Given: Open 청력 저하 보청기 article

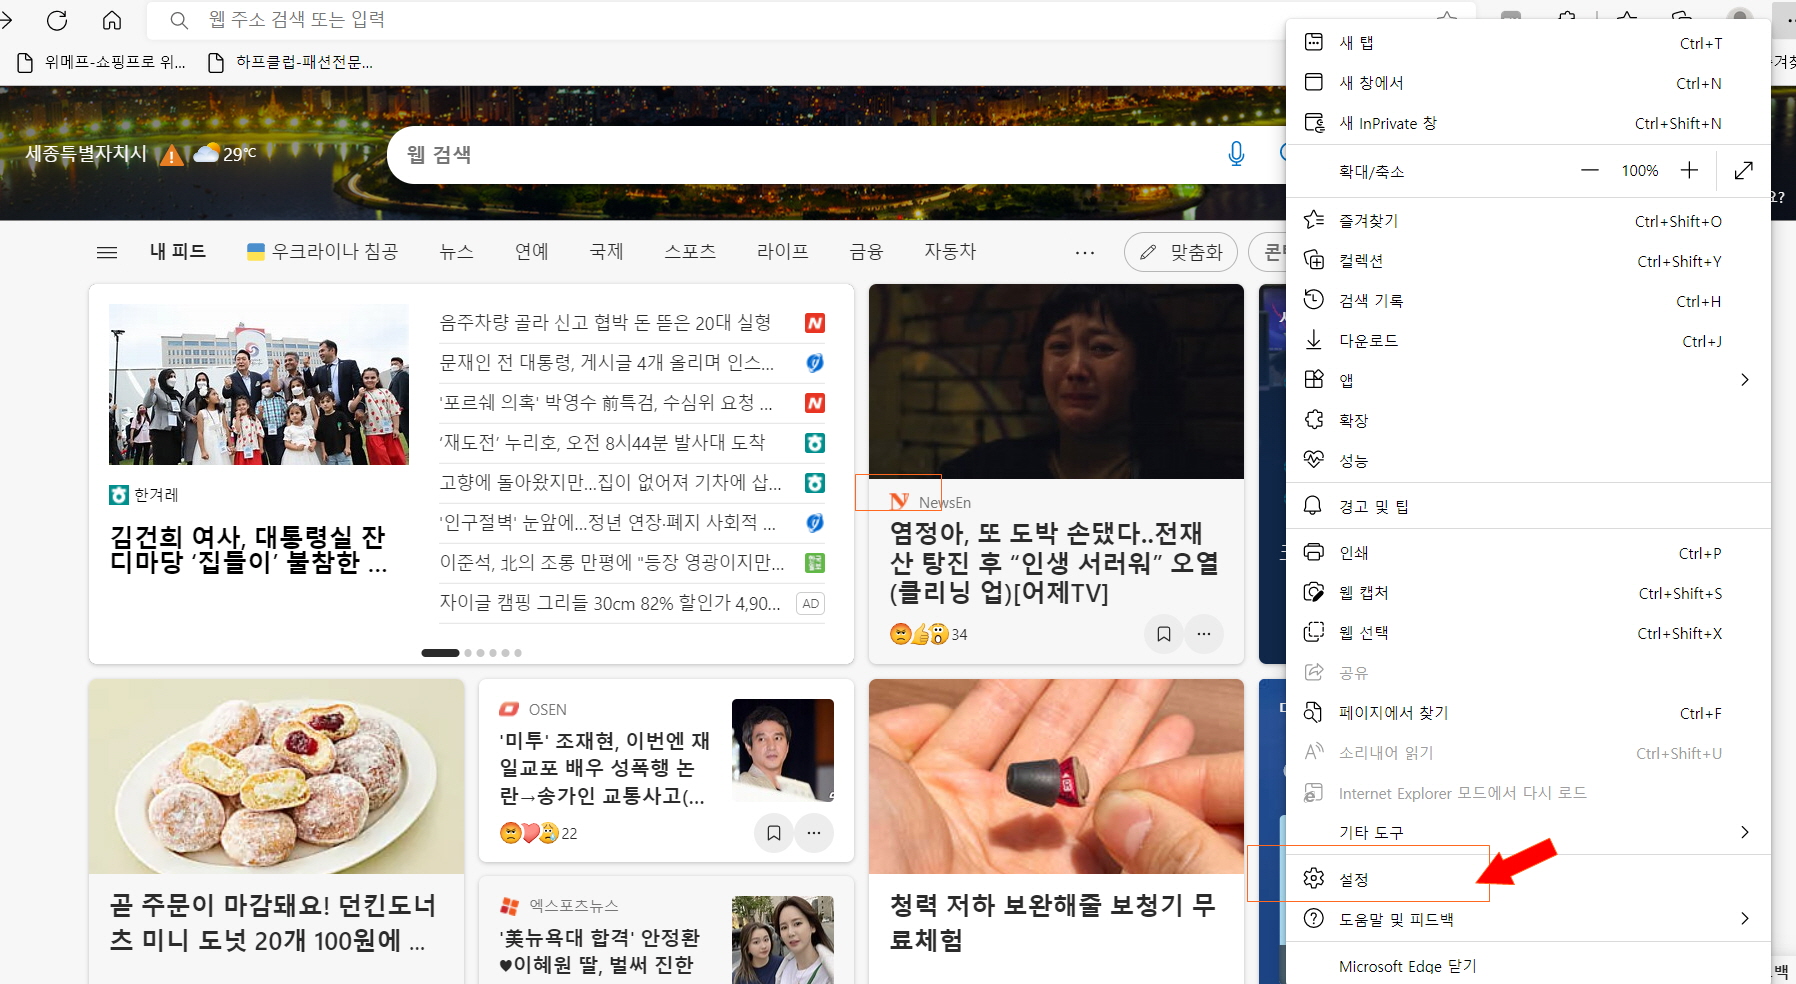Looking at the screenshot, I should 1053,922.
